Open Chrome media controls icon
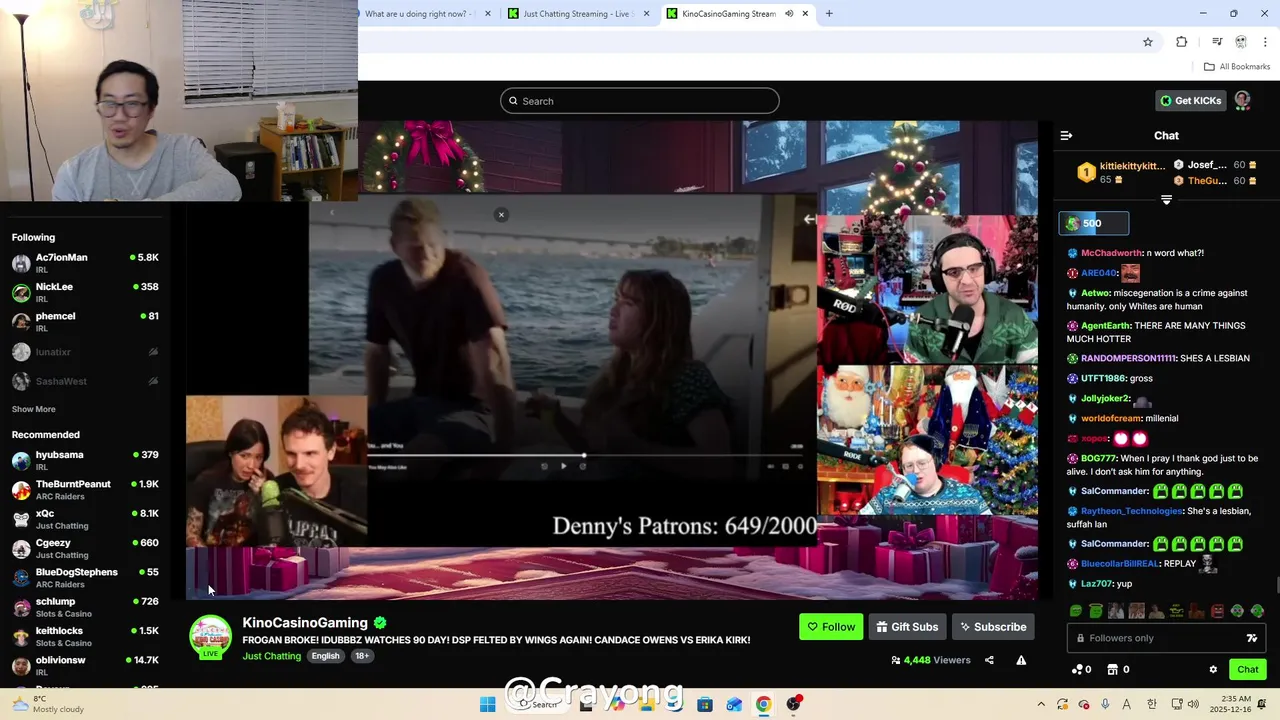Image resolution: width=1280 pixels, height=720 pixels. 1217,42
